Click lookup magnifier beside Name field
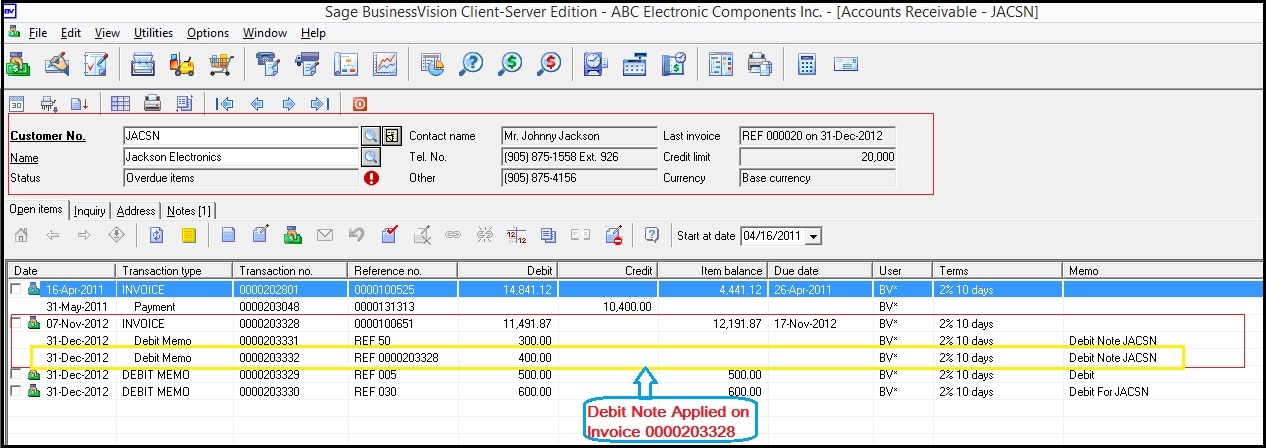 pos(370,157)
